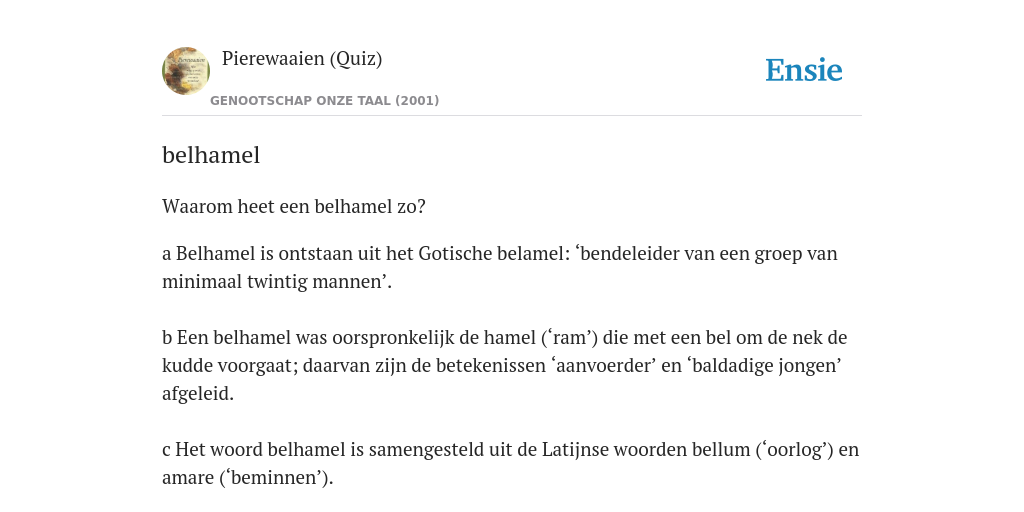Select answer c about Latijnse woorden bellum
The height and width of the screenshot is (512, 1024).
[511, 464]
